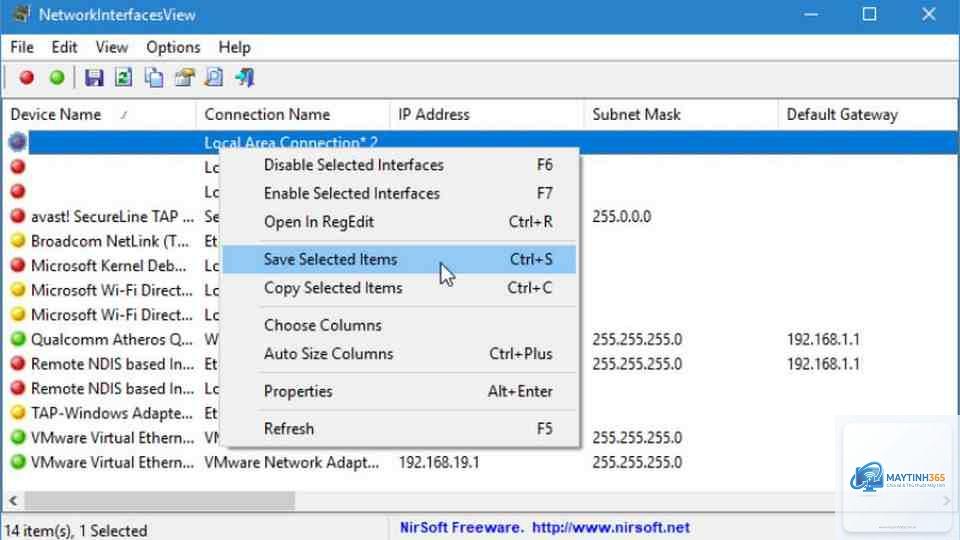Select the avast! SecureLine TAP ... row
960x540 pixels.
pos(113,216)
